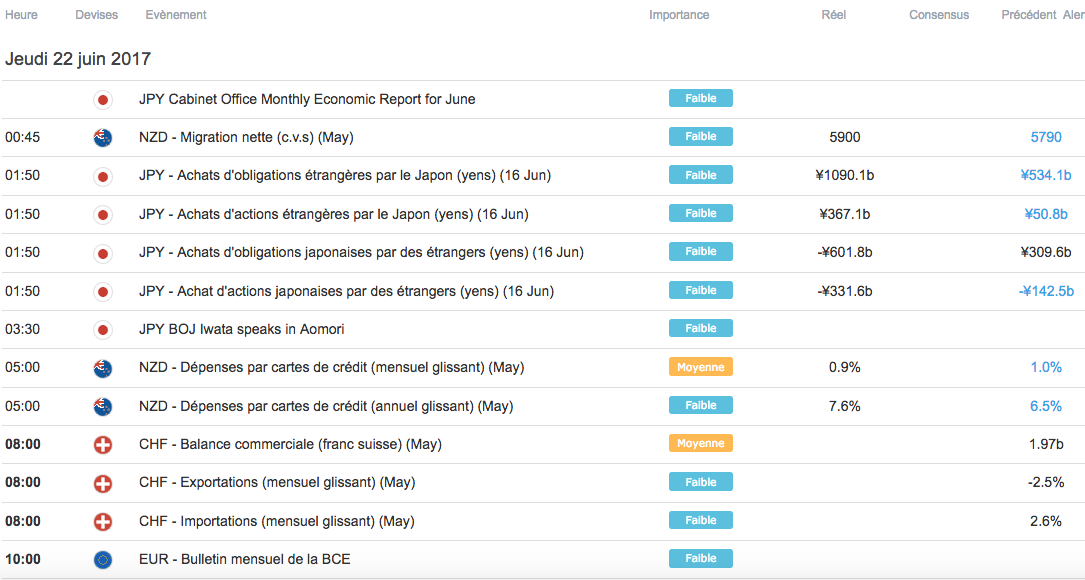This screenshot has width=1085, height=580.
Task: Click the Consensus column header
Action: (x=939, y=15)
